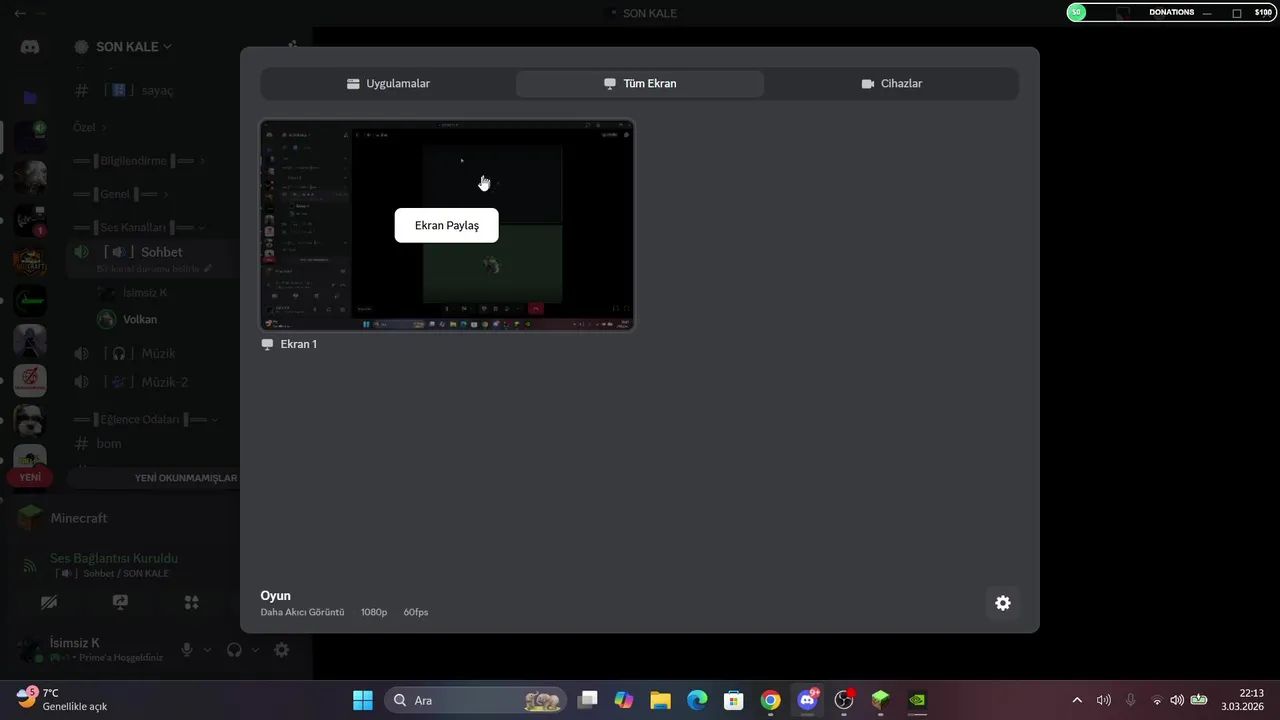Click İsimsiz K in Sohbet channel list
The height and width of the screenshot is (720, 1280).
pyautogui.click(x=145, y=293)
